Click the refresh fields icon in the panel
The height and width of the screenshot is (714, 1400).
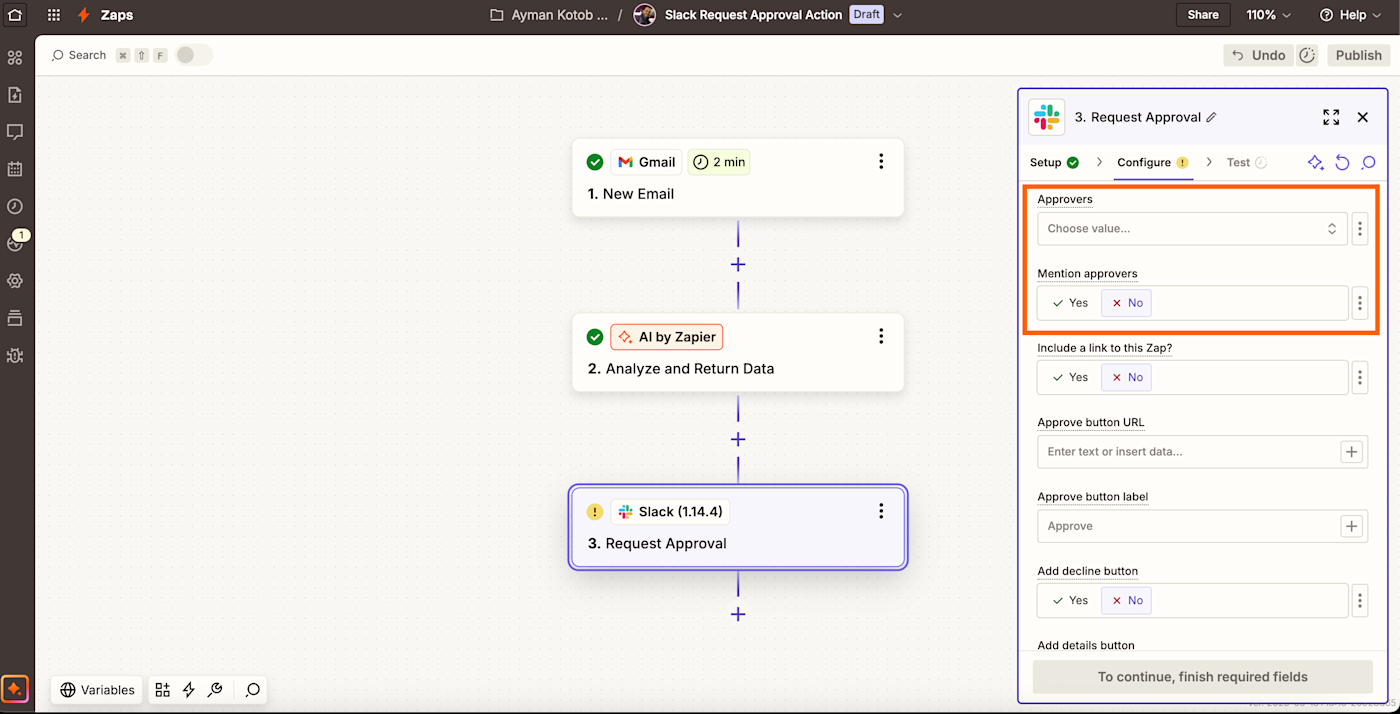[1343, 162]
